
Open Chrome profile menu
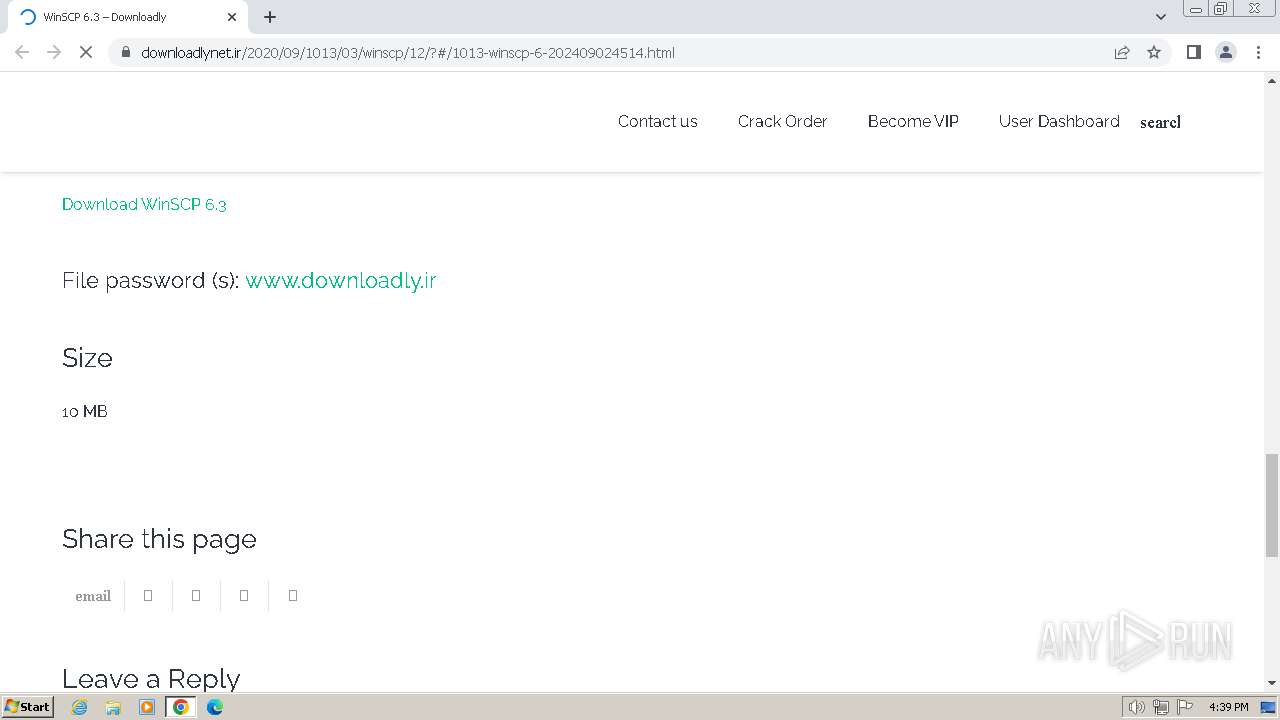1226,52
